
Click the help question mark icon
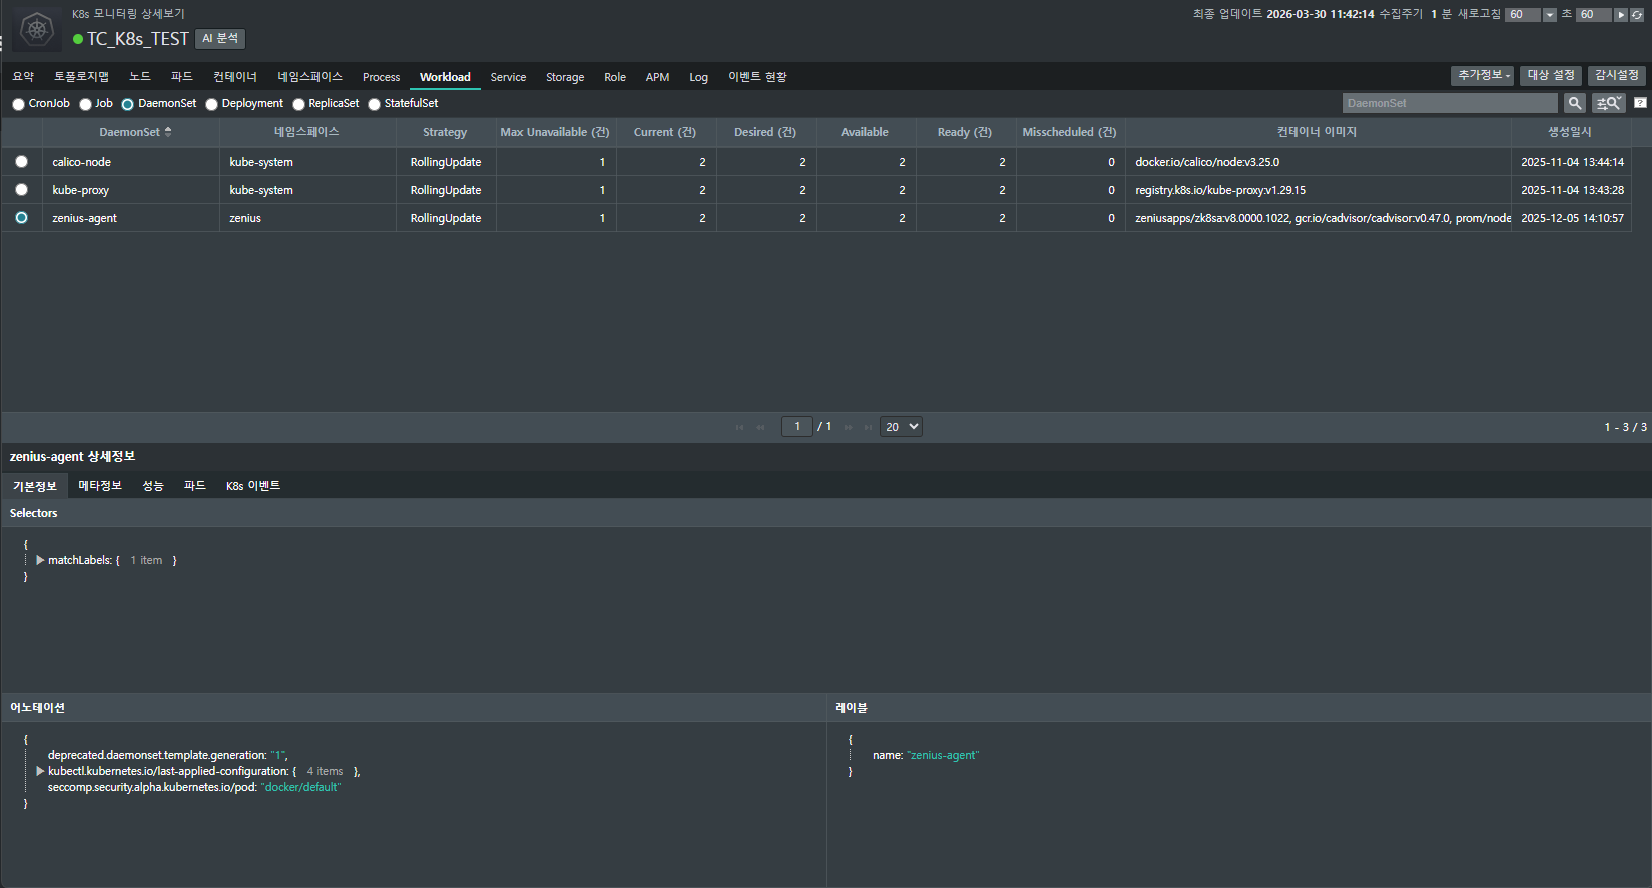[1640, 103]
